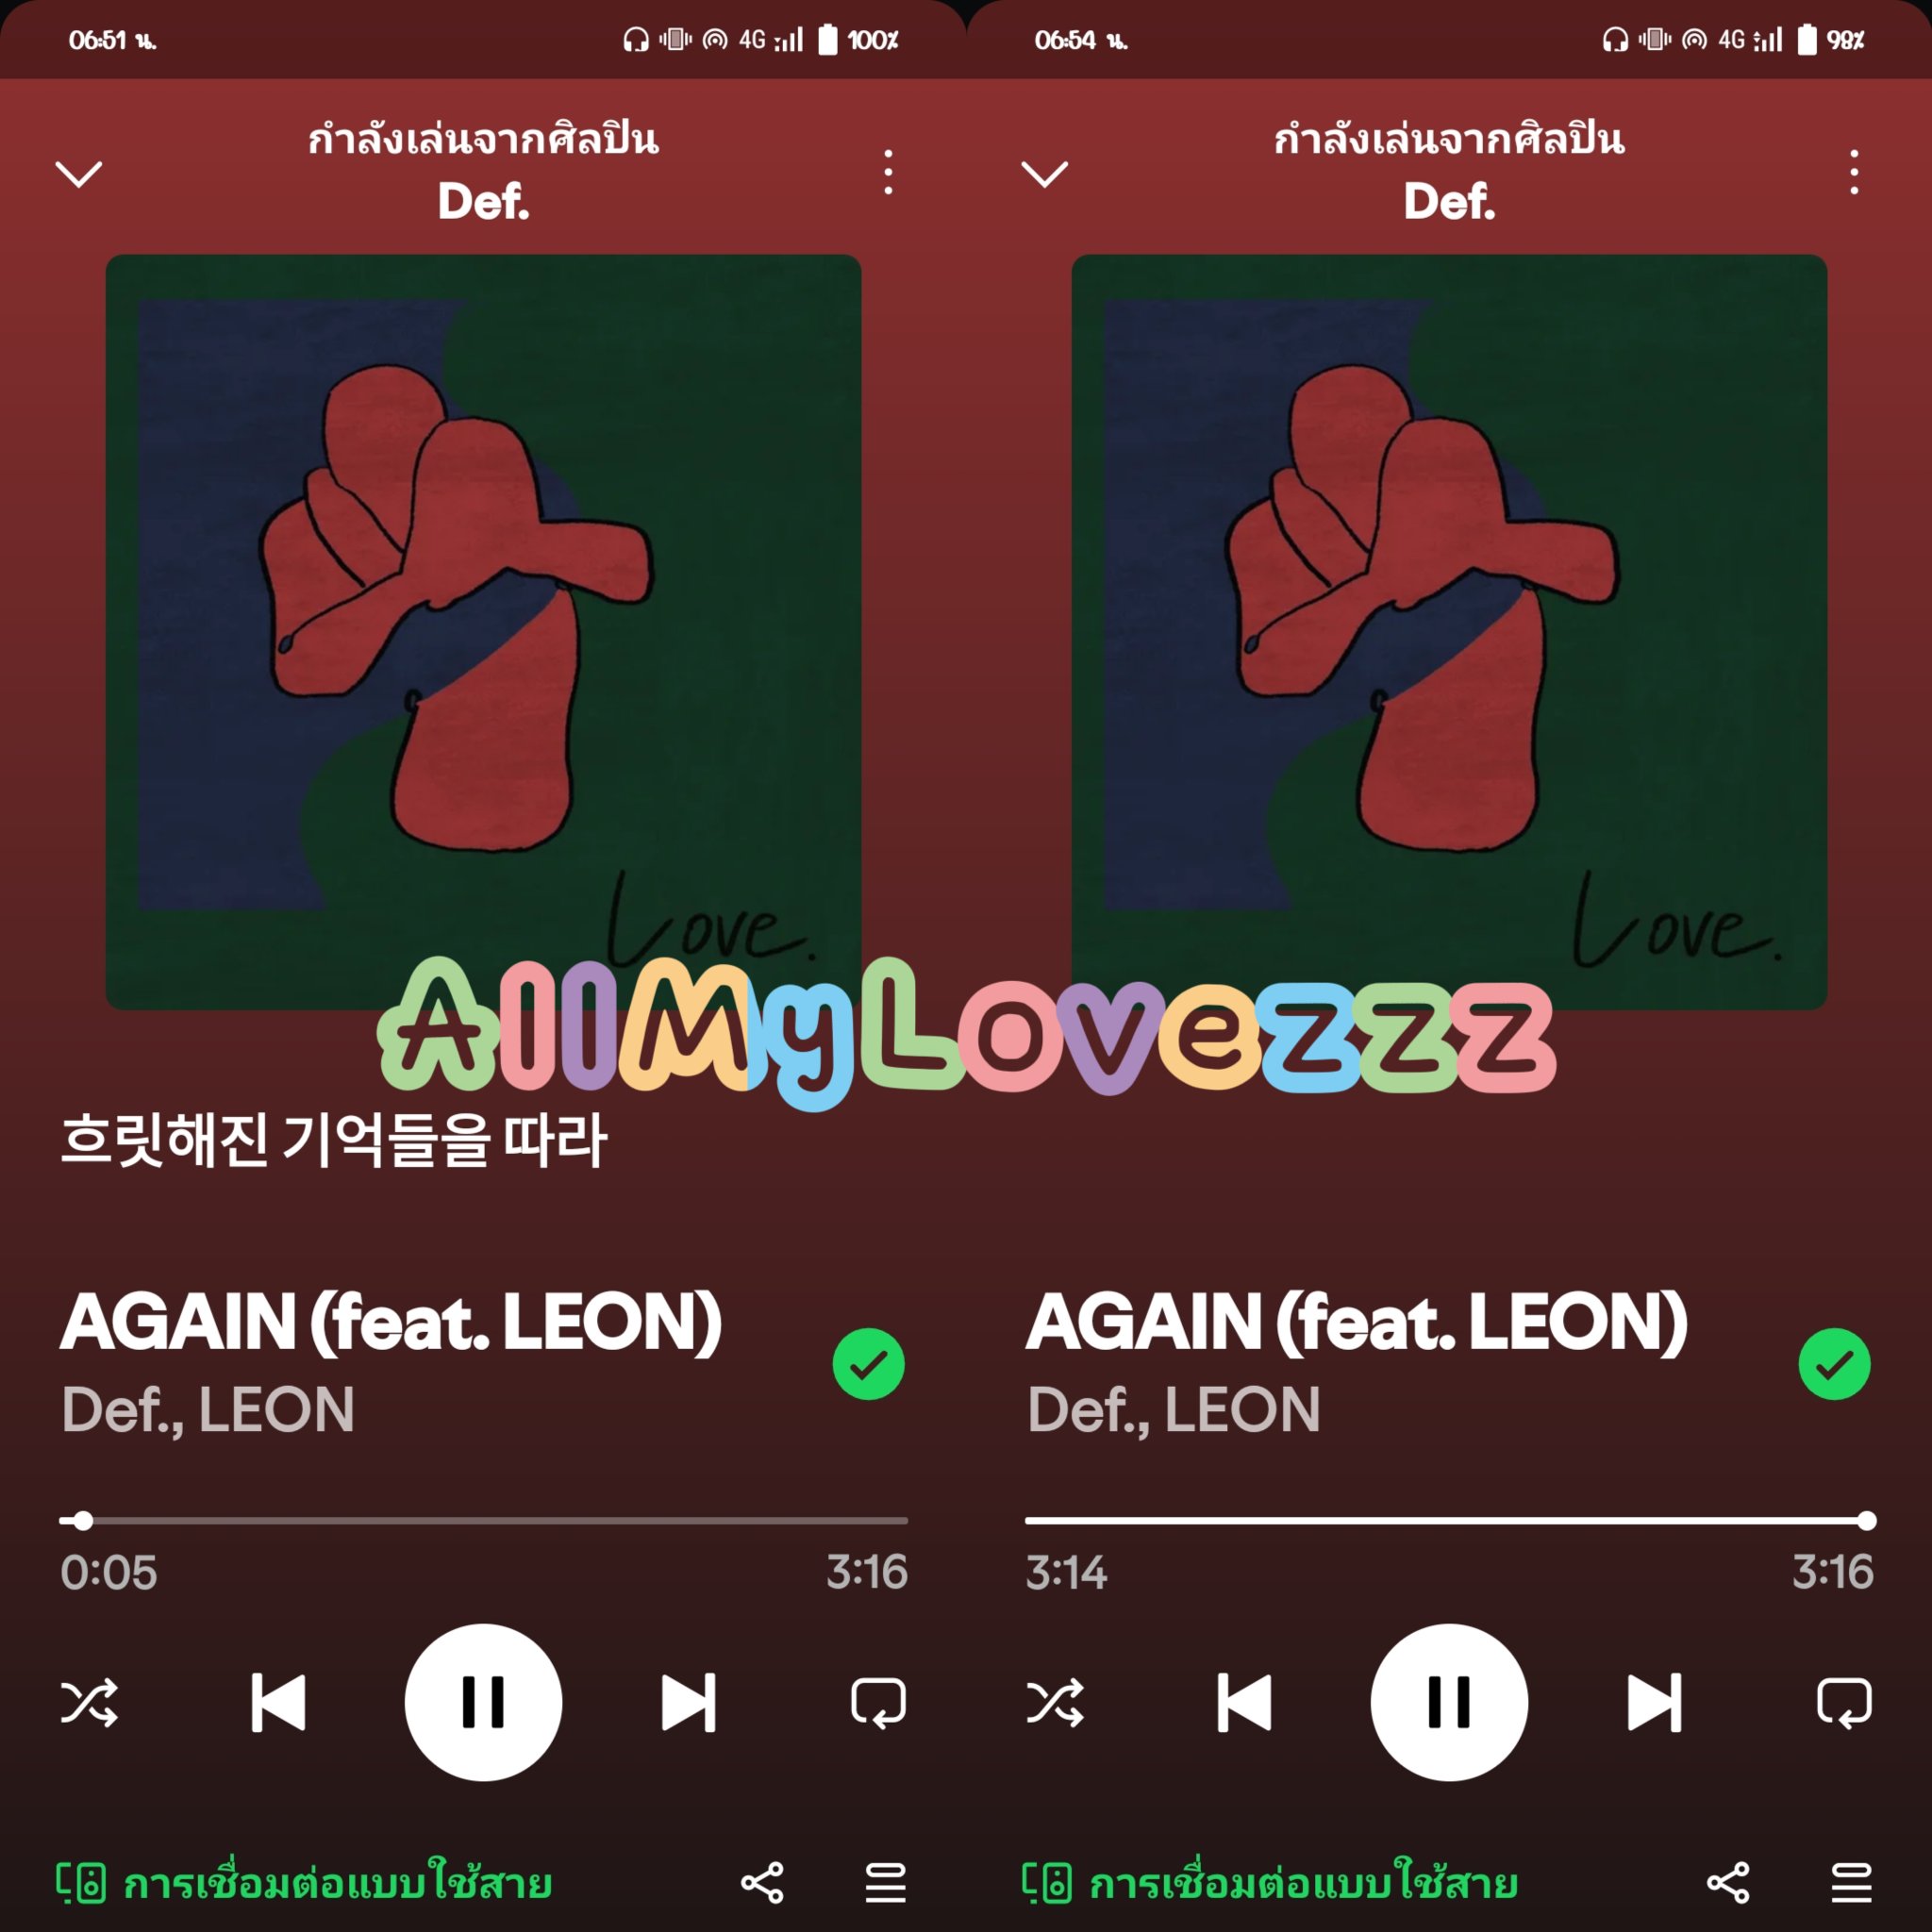Open three-dot options menu in right player
Viewport: 1932px width, 1932px height.
tap(1854, 172)
